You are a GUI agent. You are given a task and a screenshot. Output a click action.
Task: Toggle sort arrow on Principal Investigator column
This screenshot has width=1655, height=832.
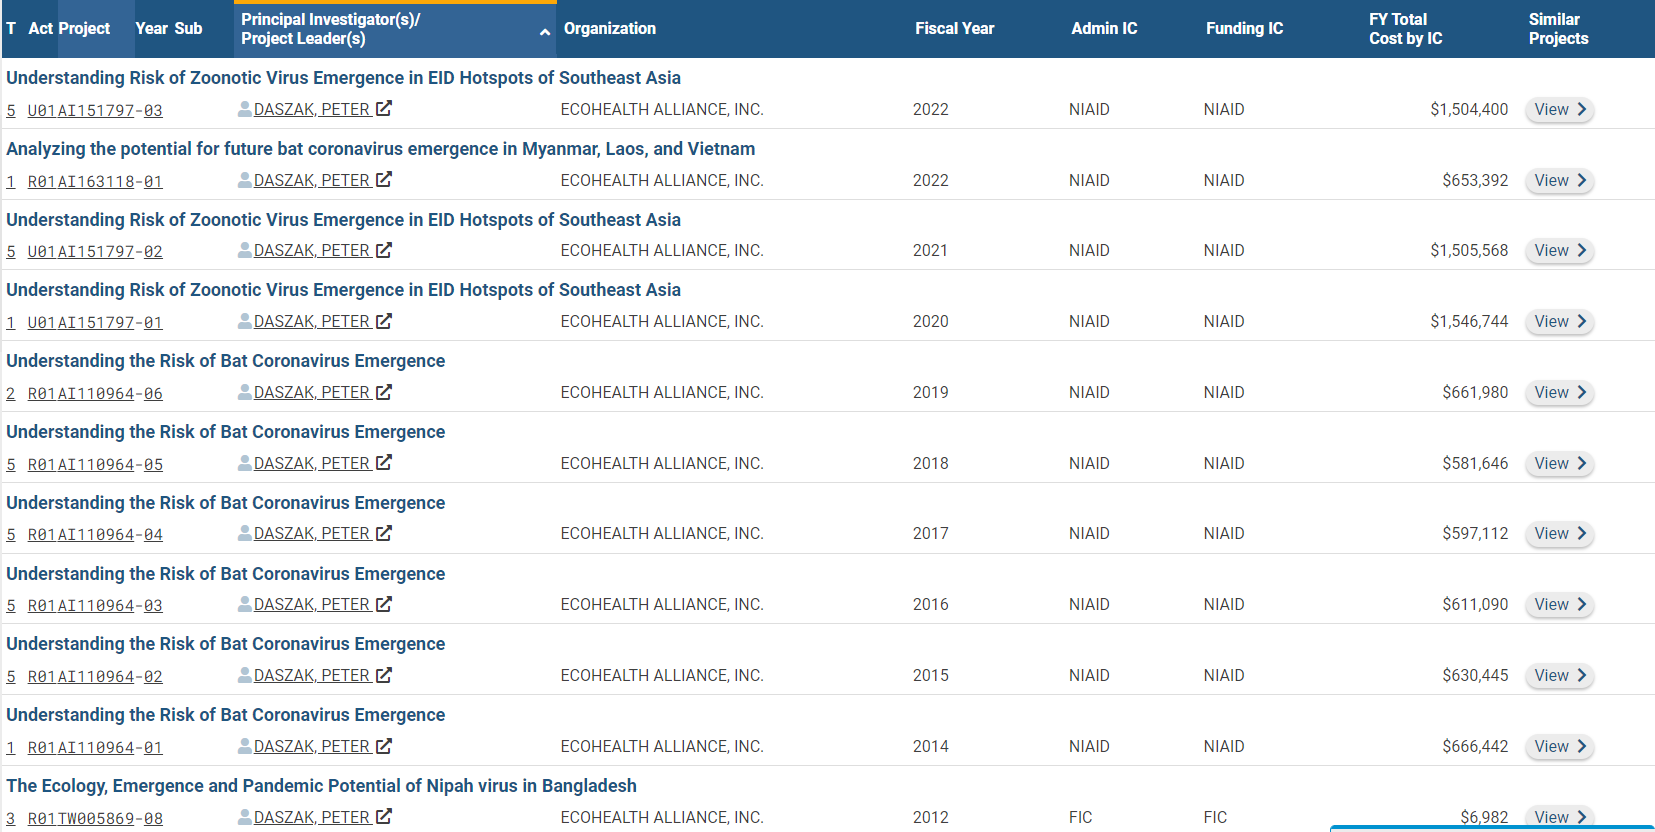click(x=545, y=32)
